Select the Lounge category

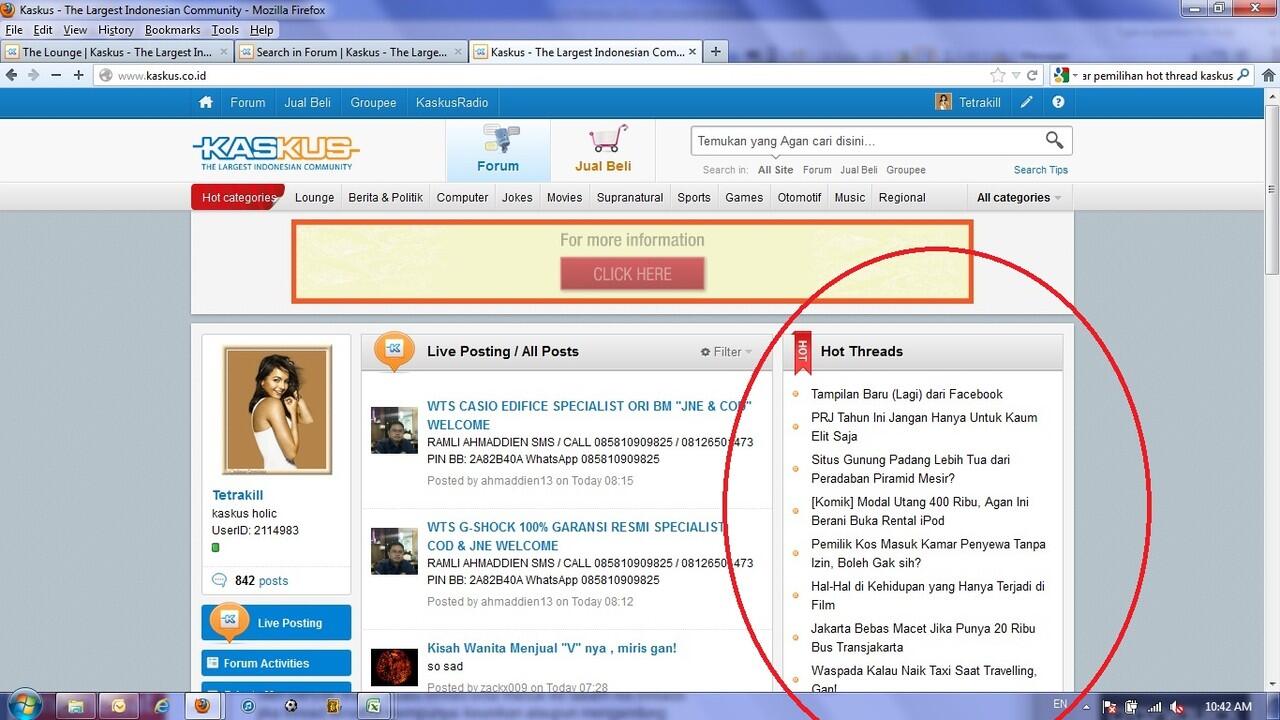[314, 197]
